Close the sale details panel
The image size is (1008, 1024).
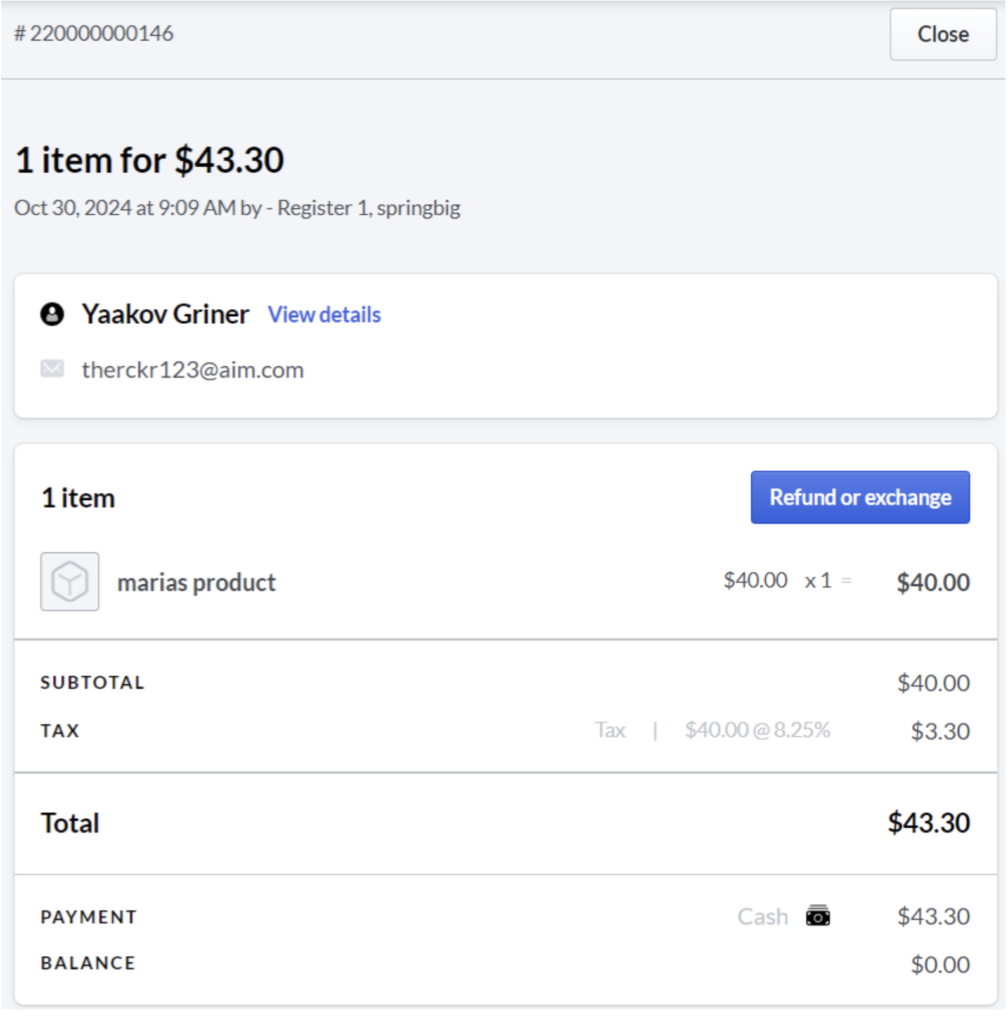pyautogui.click(x=943, y=35)
